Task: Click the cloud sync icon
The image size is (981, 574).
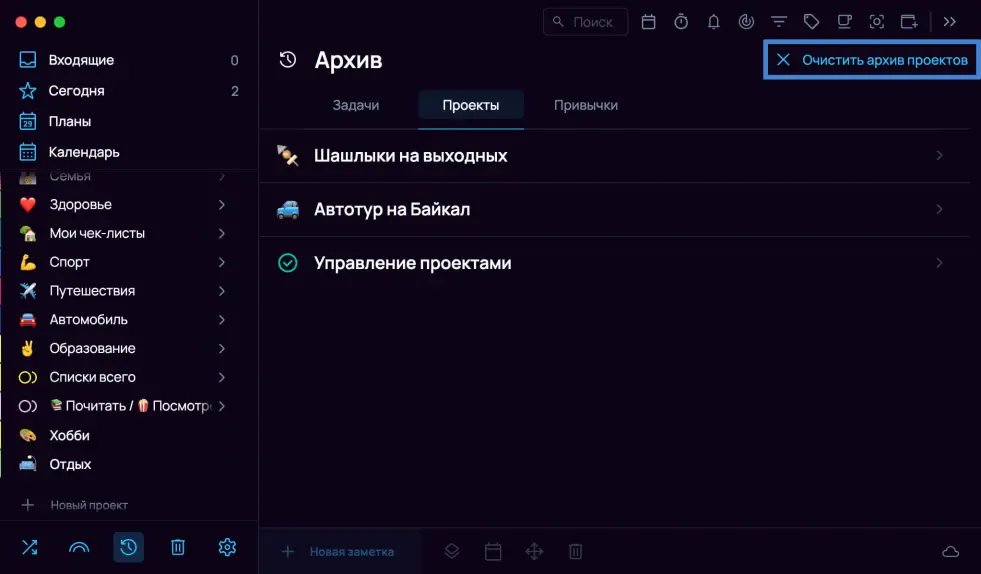Action: (950, 552)
